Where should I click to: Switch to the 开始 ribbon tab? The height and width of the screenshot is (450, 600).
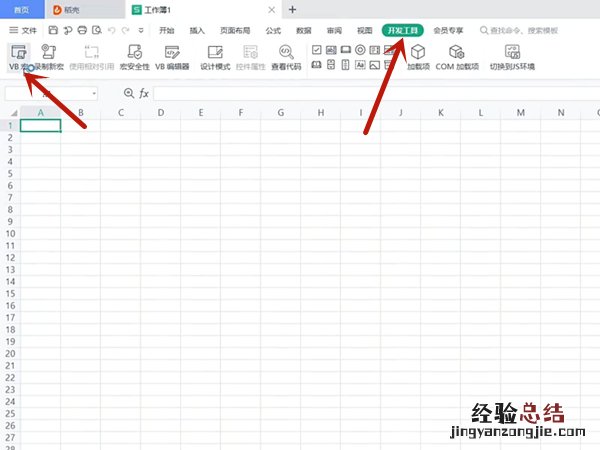(x=166, y=30)
